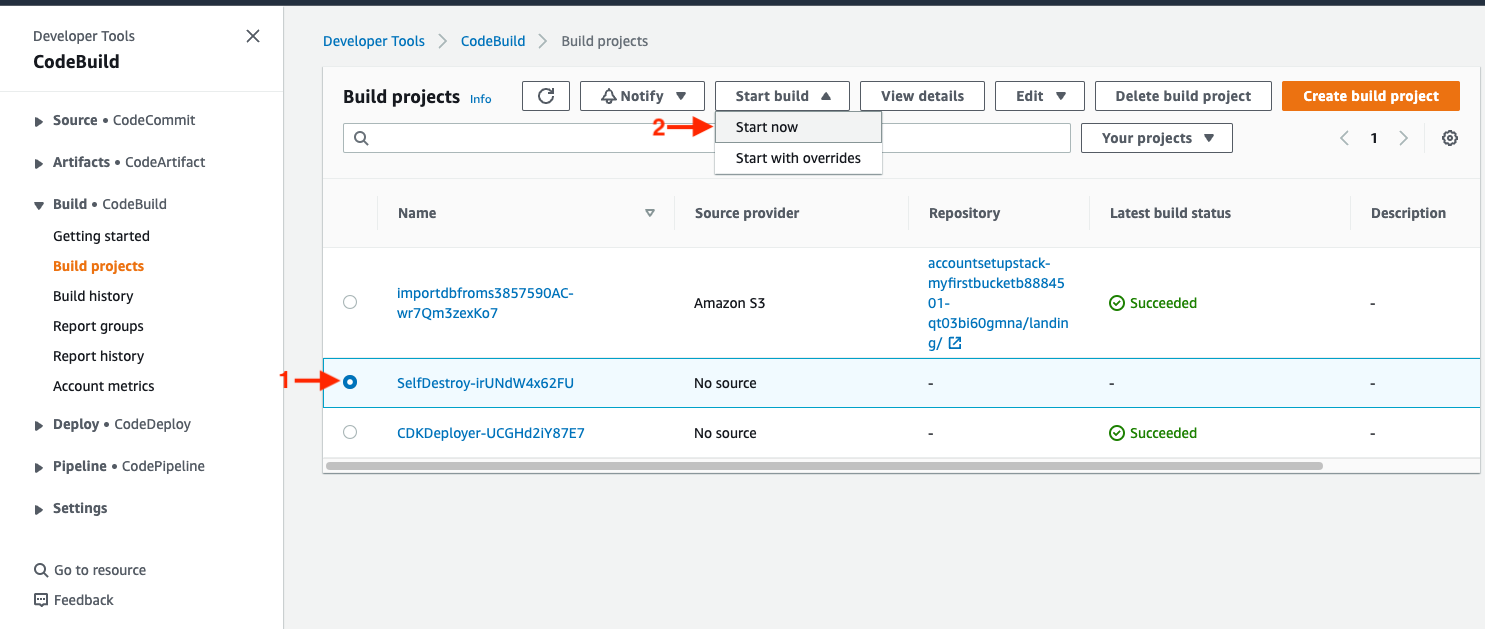Open the Info link beside Build projects
Viewport: 1485px width, 629px height.
pos(481,99)
